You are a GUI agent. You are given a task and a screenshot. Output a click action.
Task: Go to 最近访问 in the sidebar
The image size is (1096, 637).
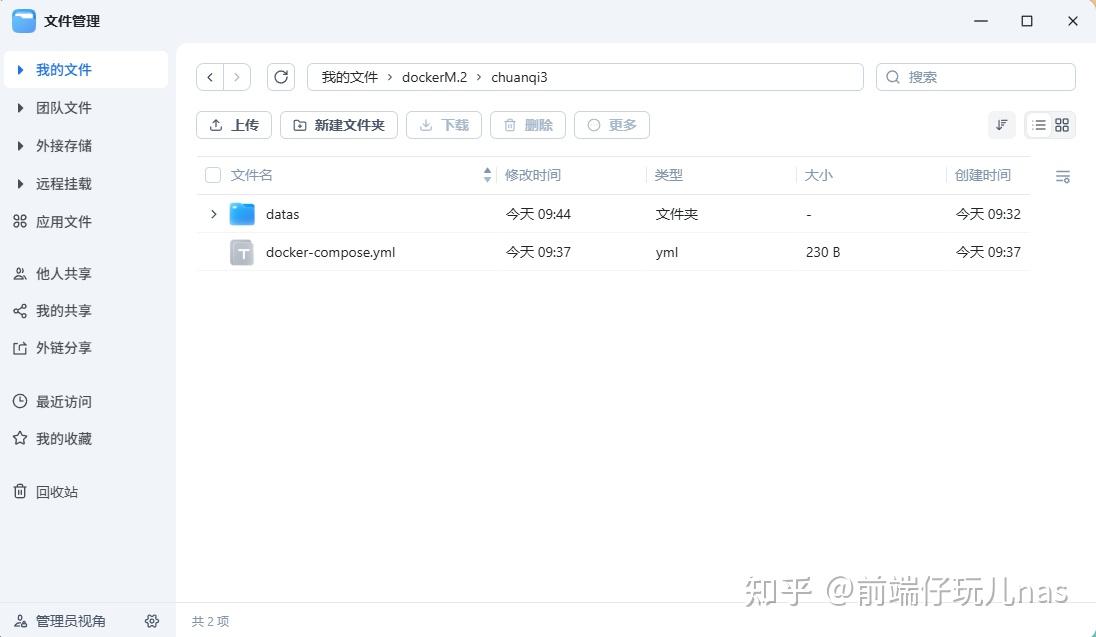coord(63,402)
